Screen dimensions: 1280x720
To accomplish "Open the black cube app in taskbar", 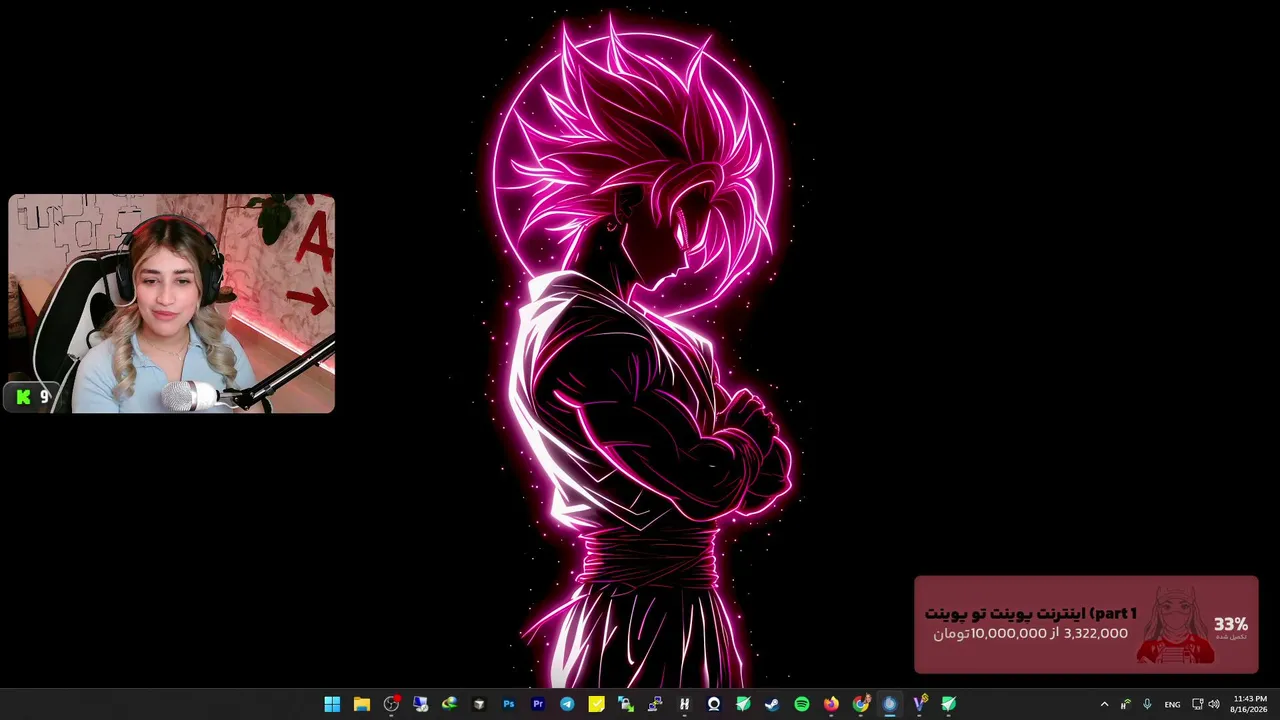I will point(479,704).
